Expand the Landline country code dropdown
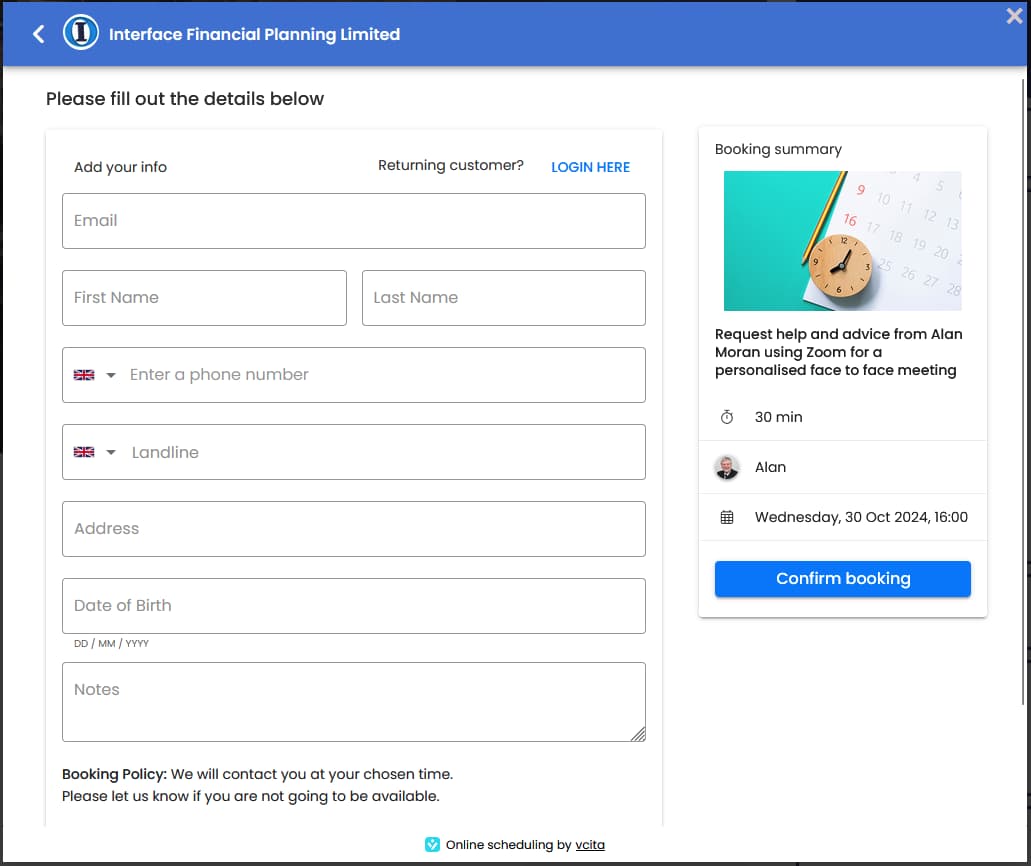This screenshot has height=866, width=1031. click(111, 452)
